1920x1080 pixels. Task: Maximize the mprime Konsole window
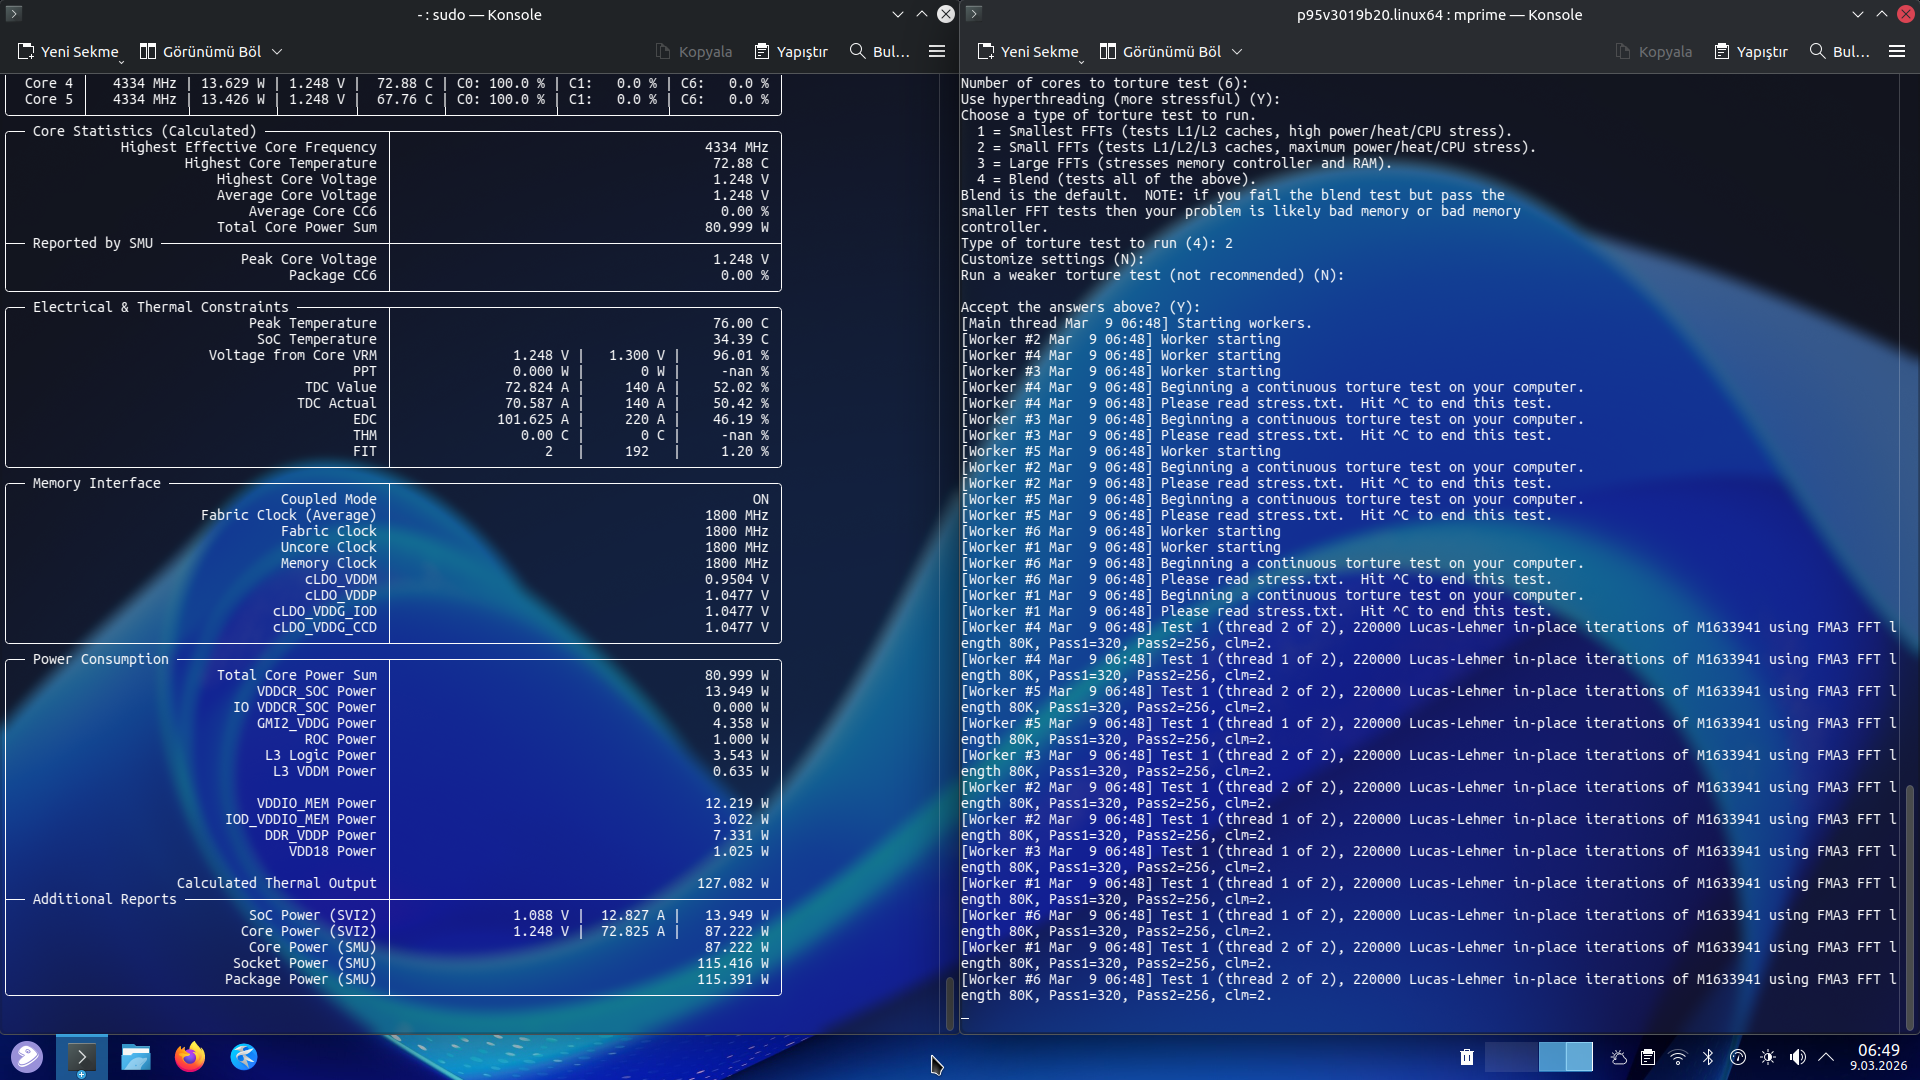pos(1881,14)
